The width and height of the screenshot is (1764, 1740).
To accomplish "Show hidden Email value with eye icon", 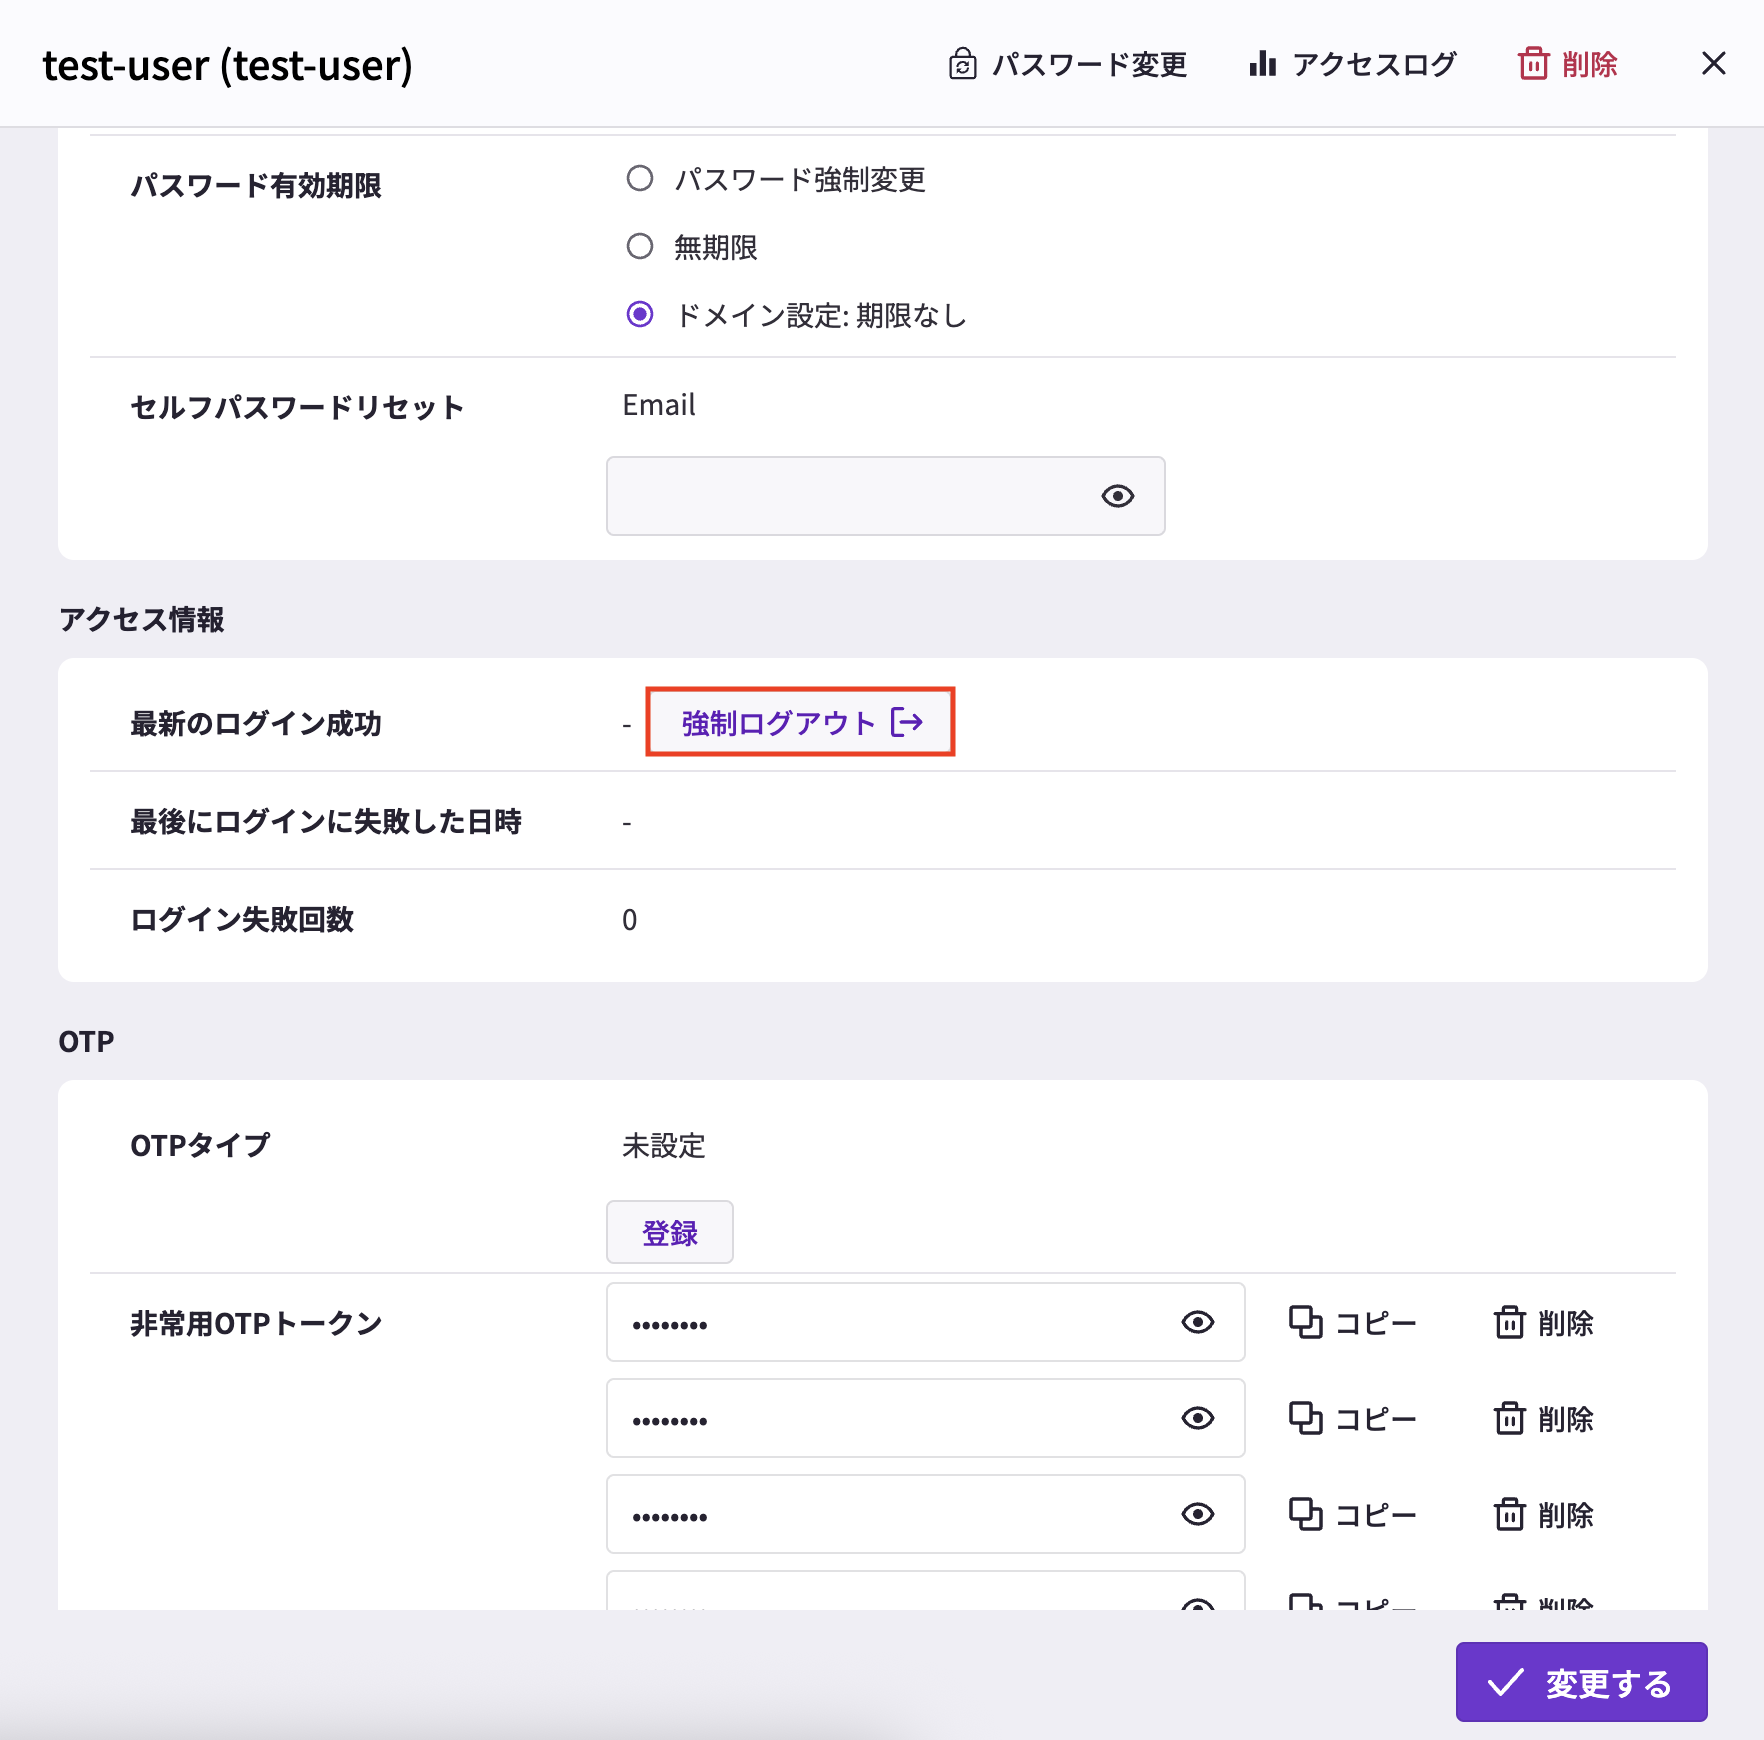I will pos(1117,496).
